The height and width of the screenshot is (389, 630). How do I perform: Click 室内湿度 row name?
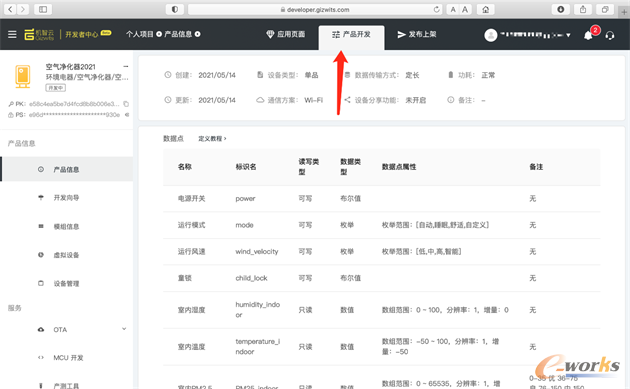click(192, 310)
